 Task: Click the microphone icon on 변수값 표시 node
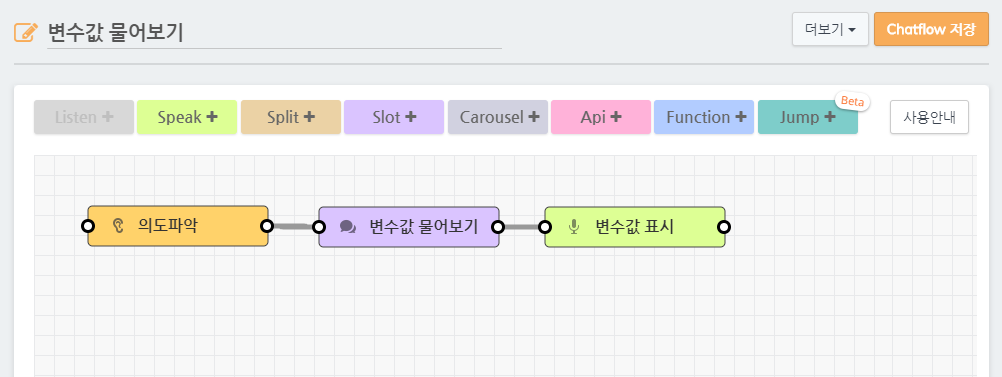[x=574, y=227]
